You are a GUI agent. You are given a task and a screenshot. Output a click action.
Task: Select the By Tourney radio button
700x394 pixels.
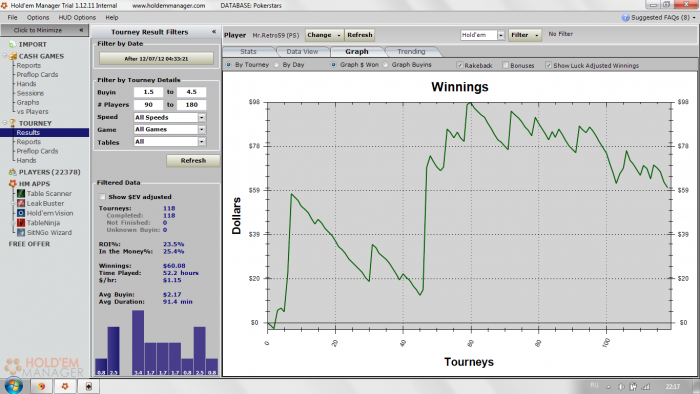pos(229,65)
